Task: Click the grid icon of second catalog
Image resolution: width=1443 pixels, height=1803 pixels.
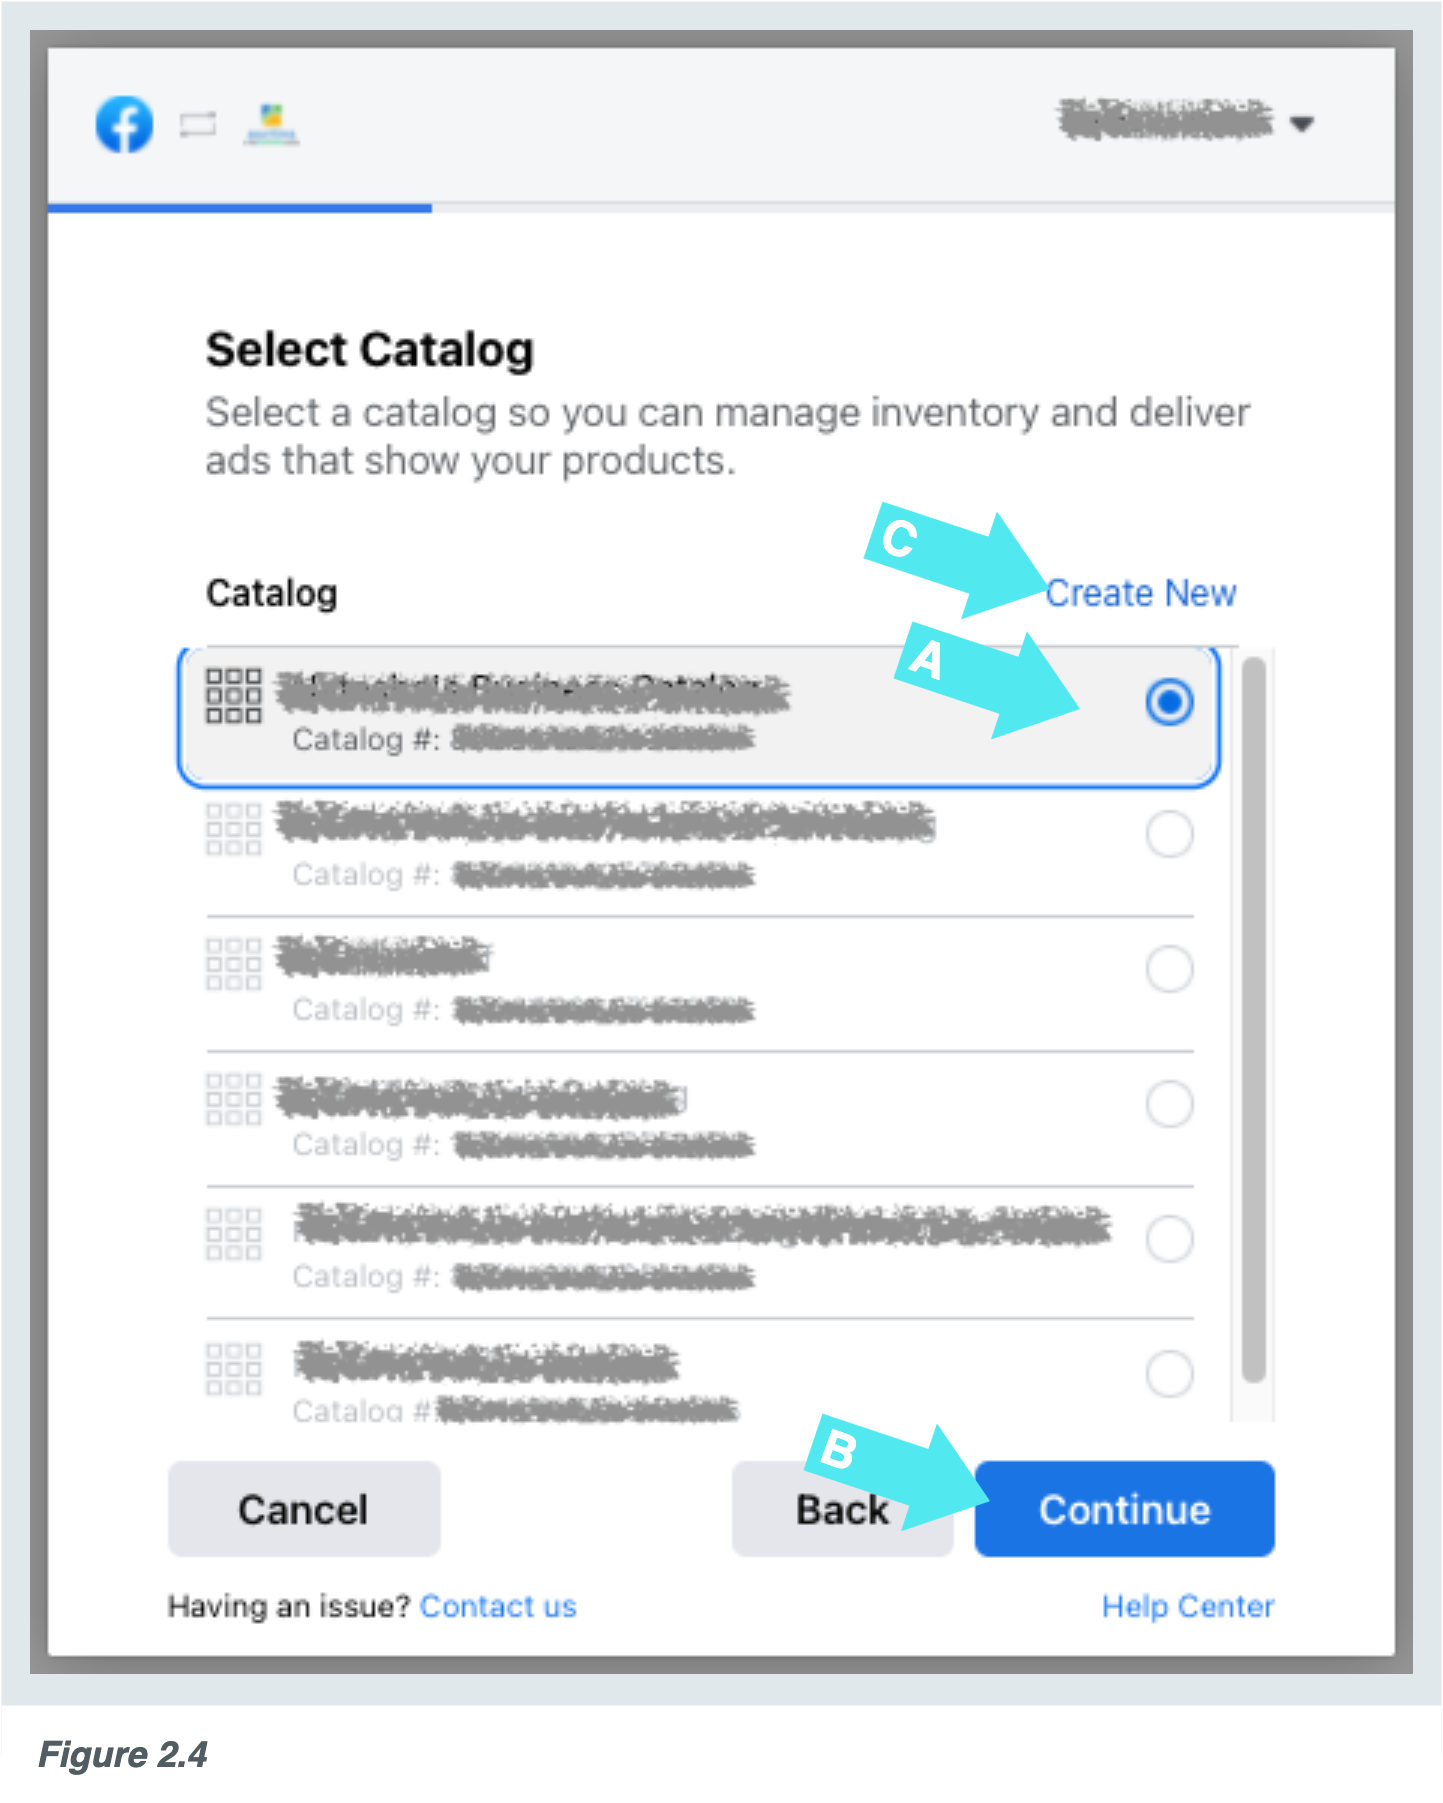Action: tap(234, 829)
